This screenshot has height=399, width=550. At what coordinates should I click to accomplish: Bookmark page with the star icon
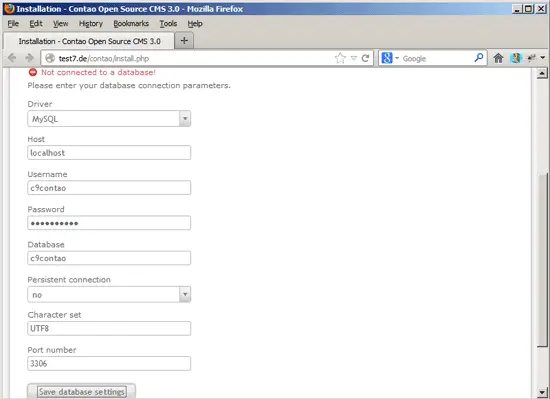pyautogui.click(x=340, y=58)
